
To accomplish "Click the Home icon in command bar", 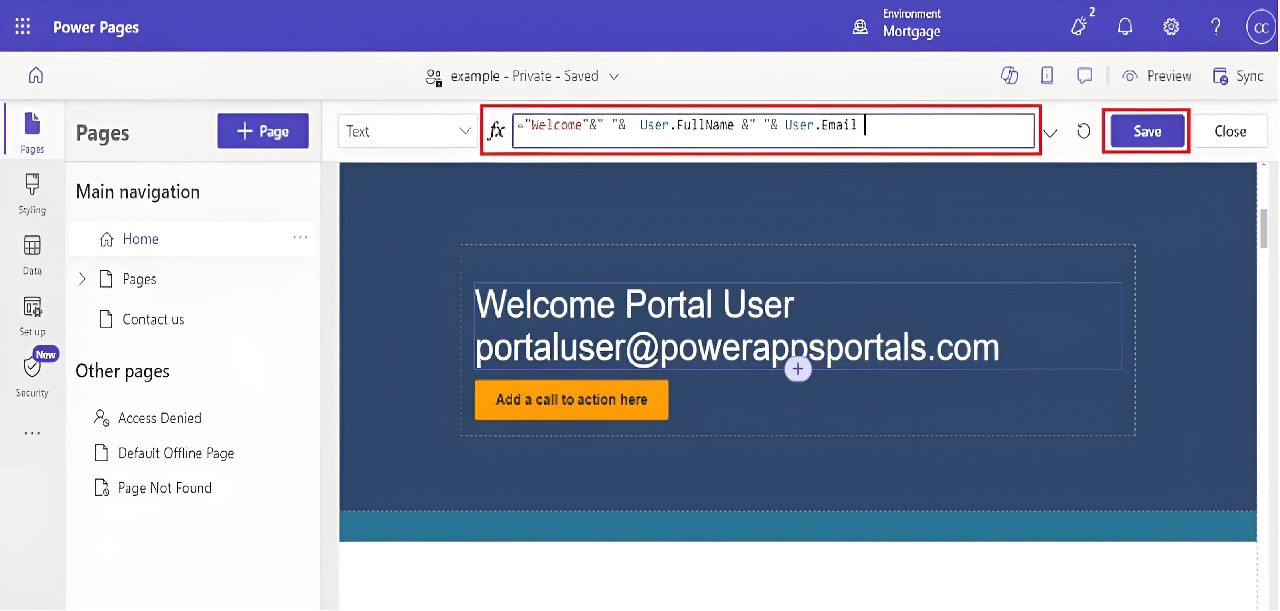I will pos(36,76).
